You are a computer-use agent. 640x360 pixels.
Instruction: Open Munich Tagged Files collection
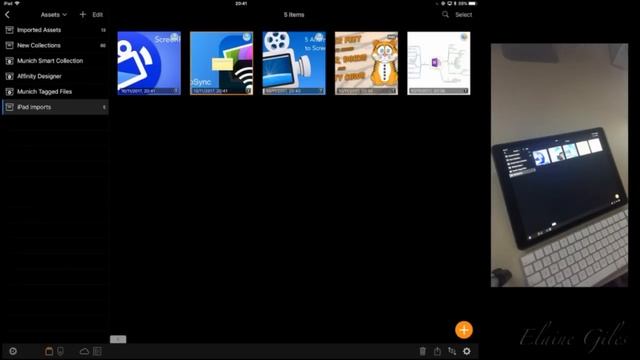pyautogui.click(x=55, y=92)
